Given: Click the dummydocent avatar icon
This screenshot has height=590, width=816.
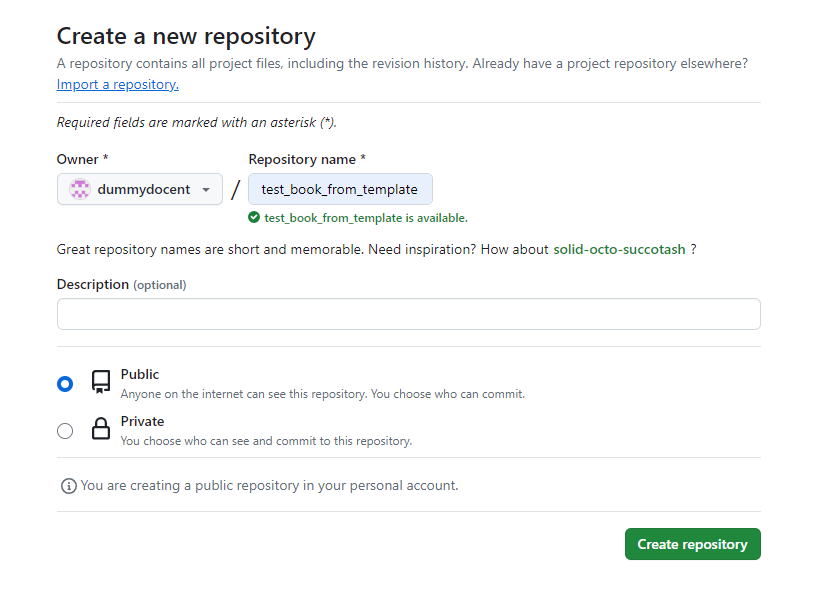Looking at the screenshot, I should 81,189.
